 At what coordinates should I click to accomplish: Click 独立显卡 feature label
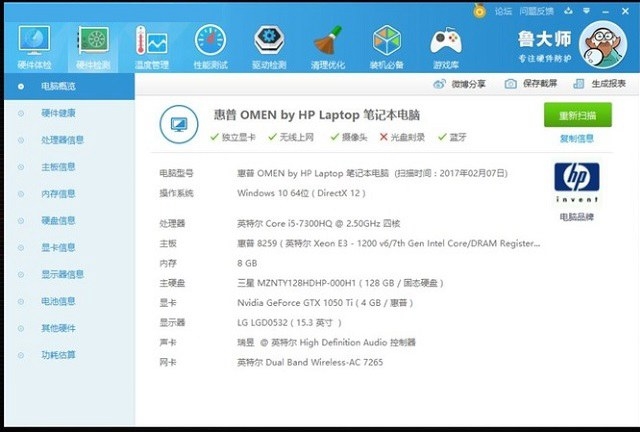(238, 137)
